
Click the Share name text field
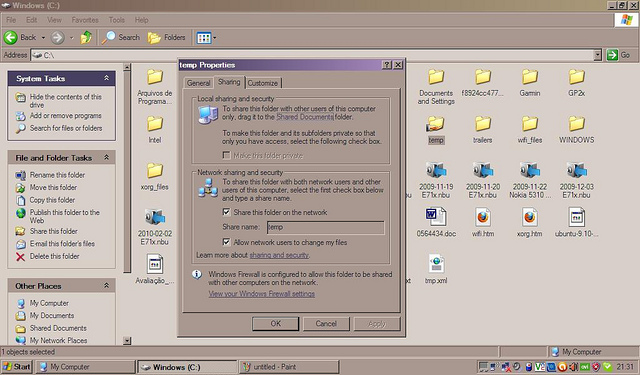point(325,227)
